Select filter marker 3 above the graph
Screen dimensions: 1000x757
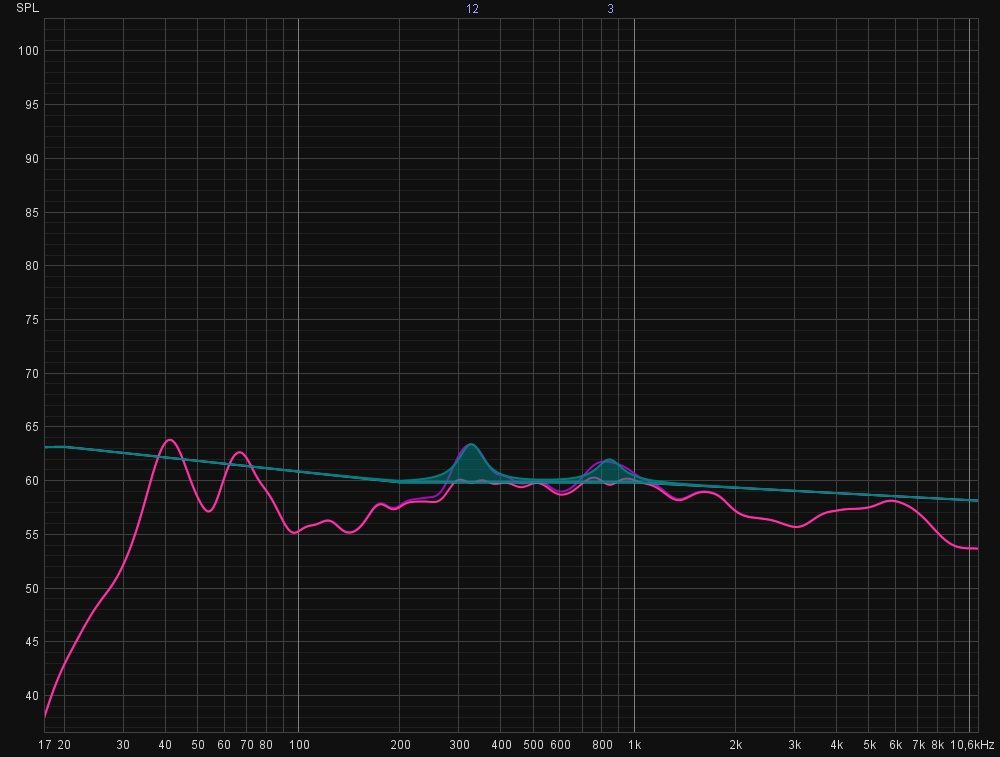pyautogui.click(x=610, y=9)
